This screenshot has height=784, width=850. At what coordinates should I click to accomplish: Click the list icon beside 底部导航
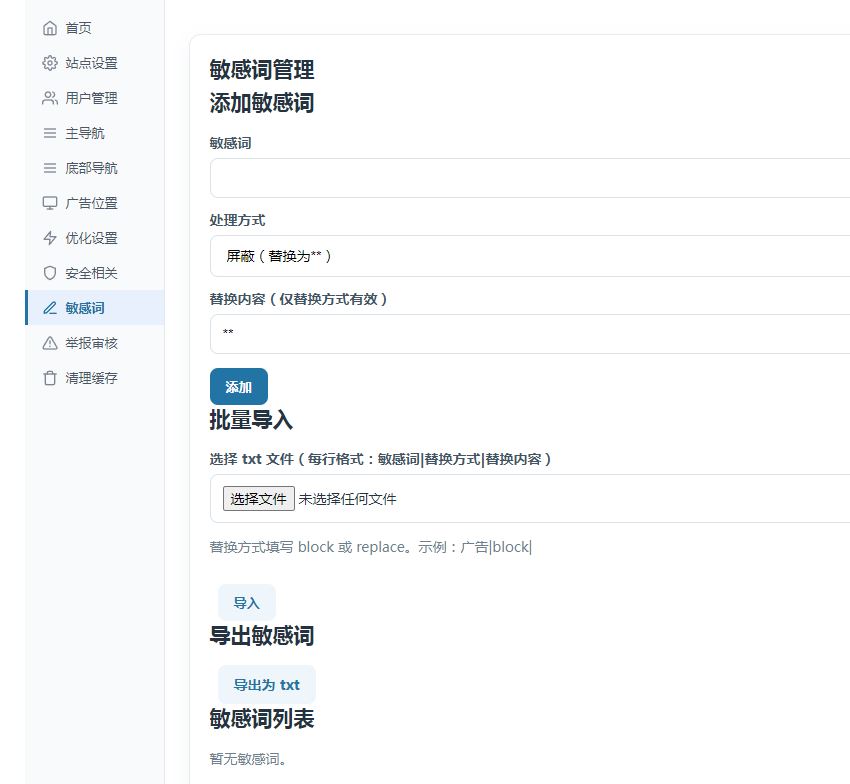click(50, 168)
